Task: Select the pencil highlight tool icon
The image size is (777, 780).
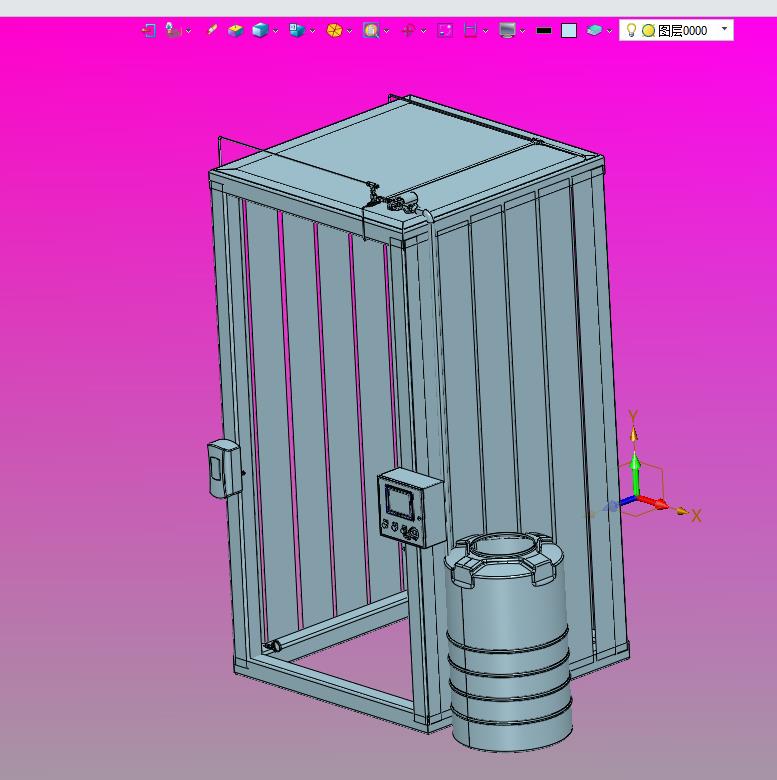Action: click(211, 30)
